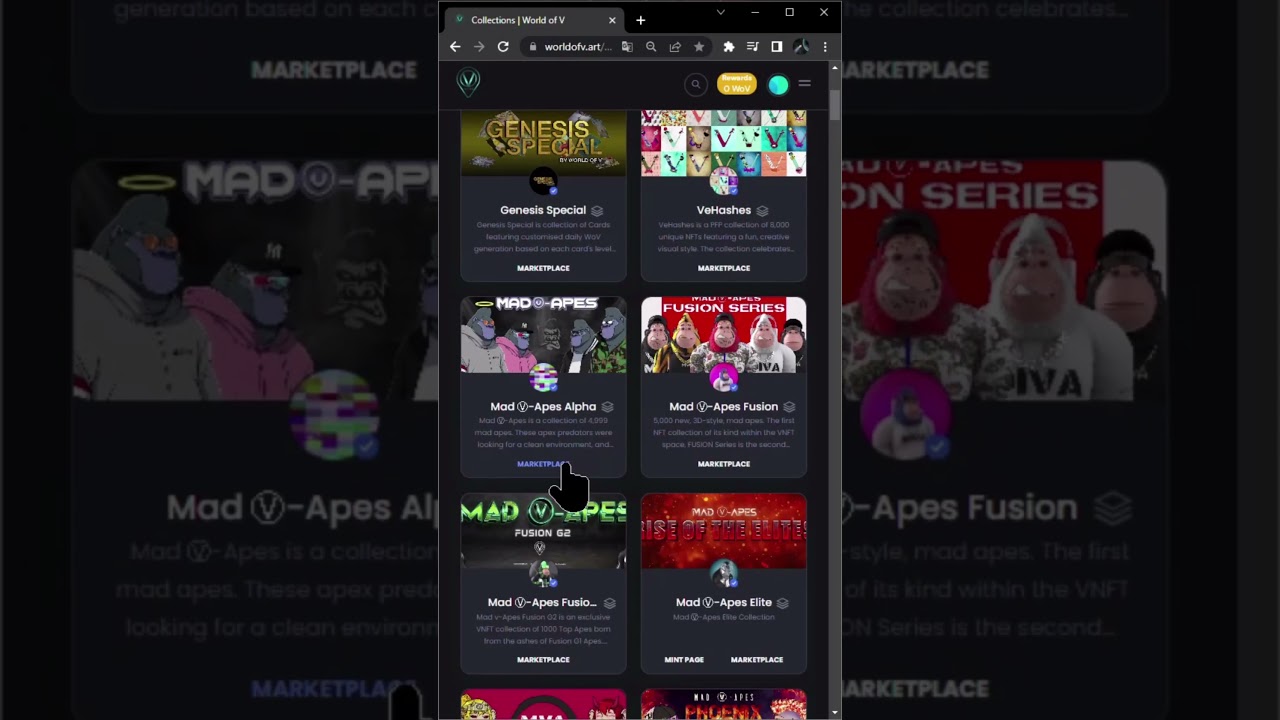Open Marketplace under Mad Ⓥ-Apes Fusion
This screenshot has width=1280, height=720.
[x=724, y=464]
